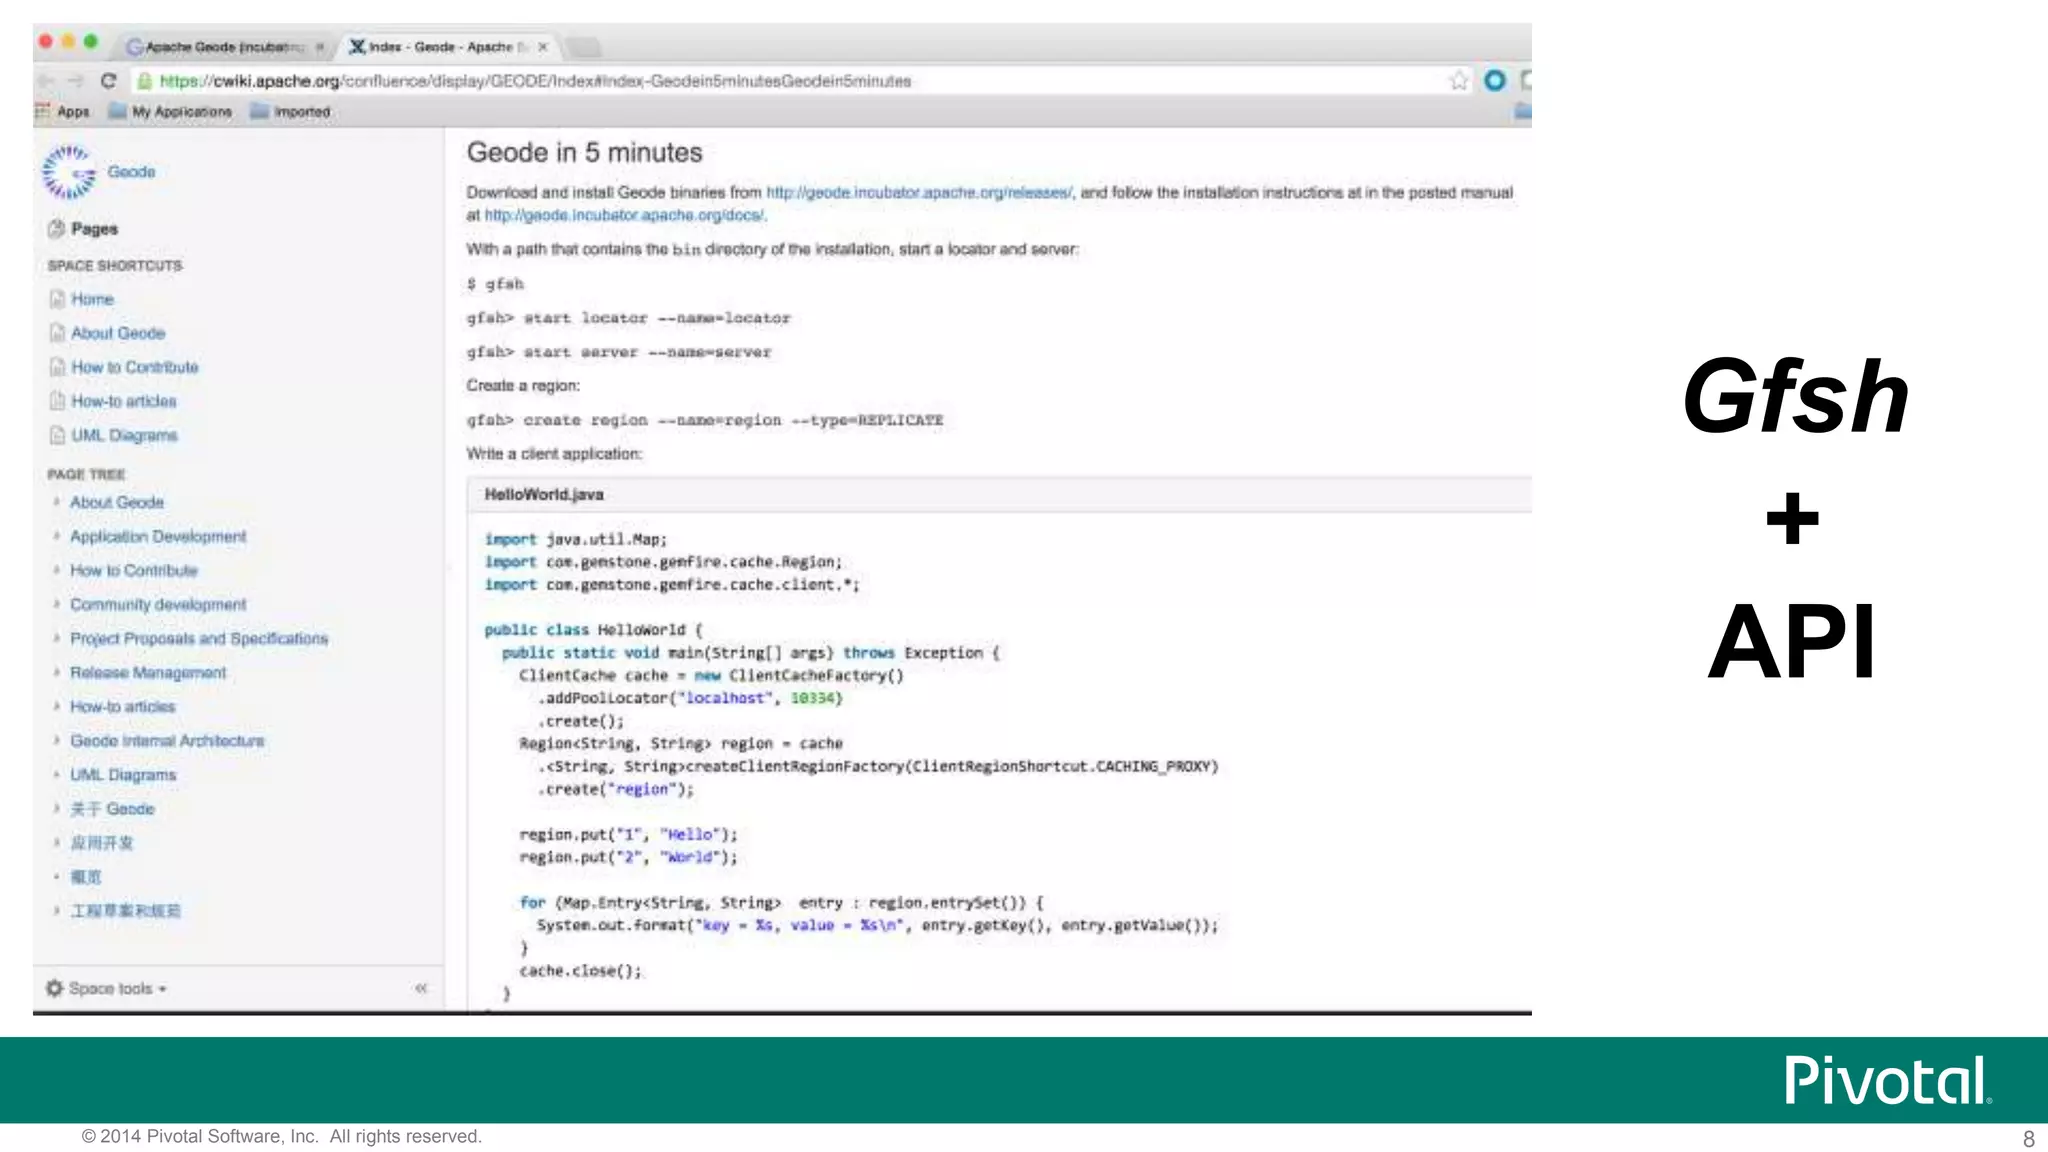Open geode.incubator.apache.org/docs link
This screenshot has height=1152, width=2048.
tap(625, 215)
